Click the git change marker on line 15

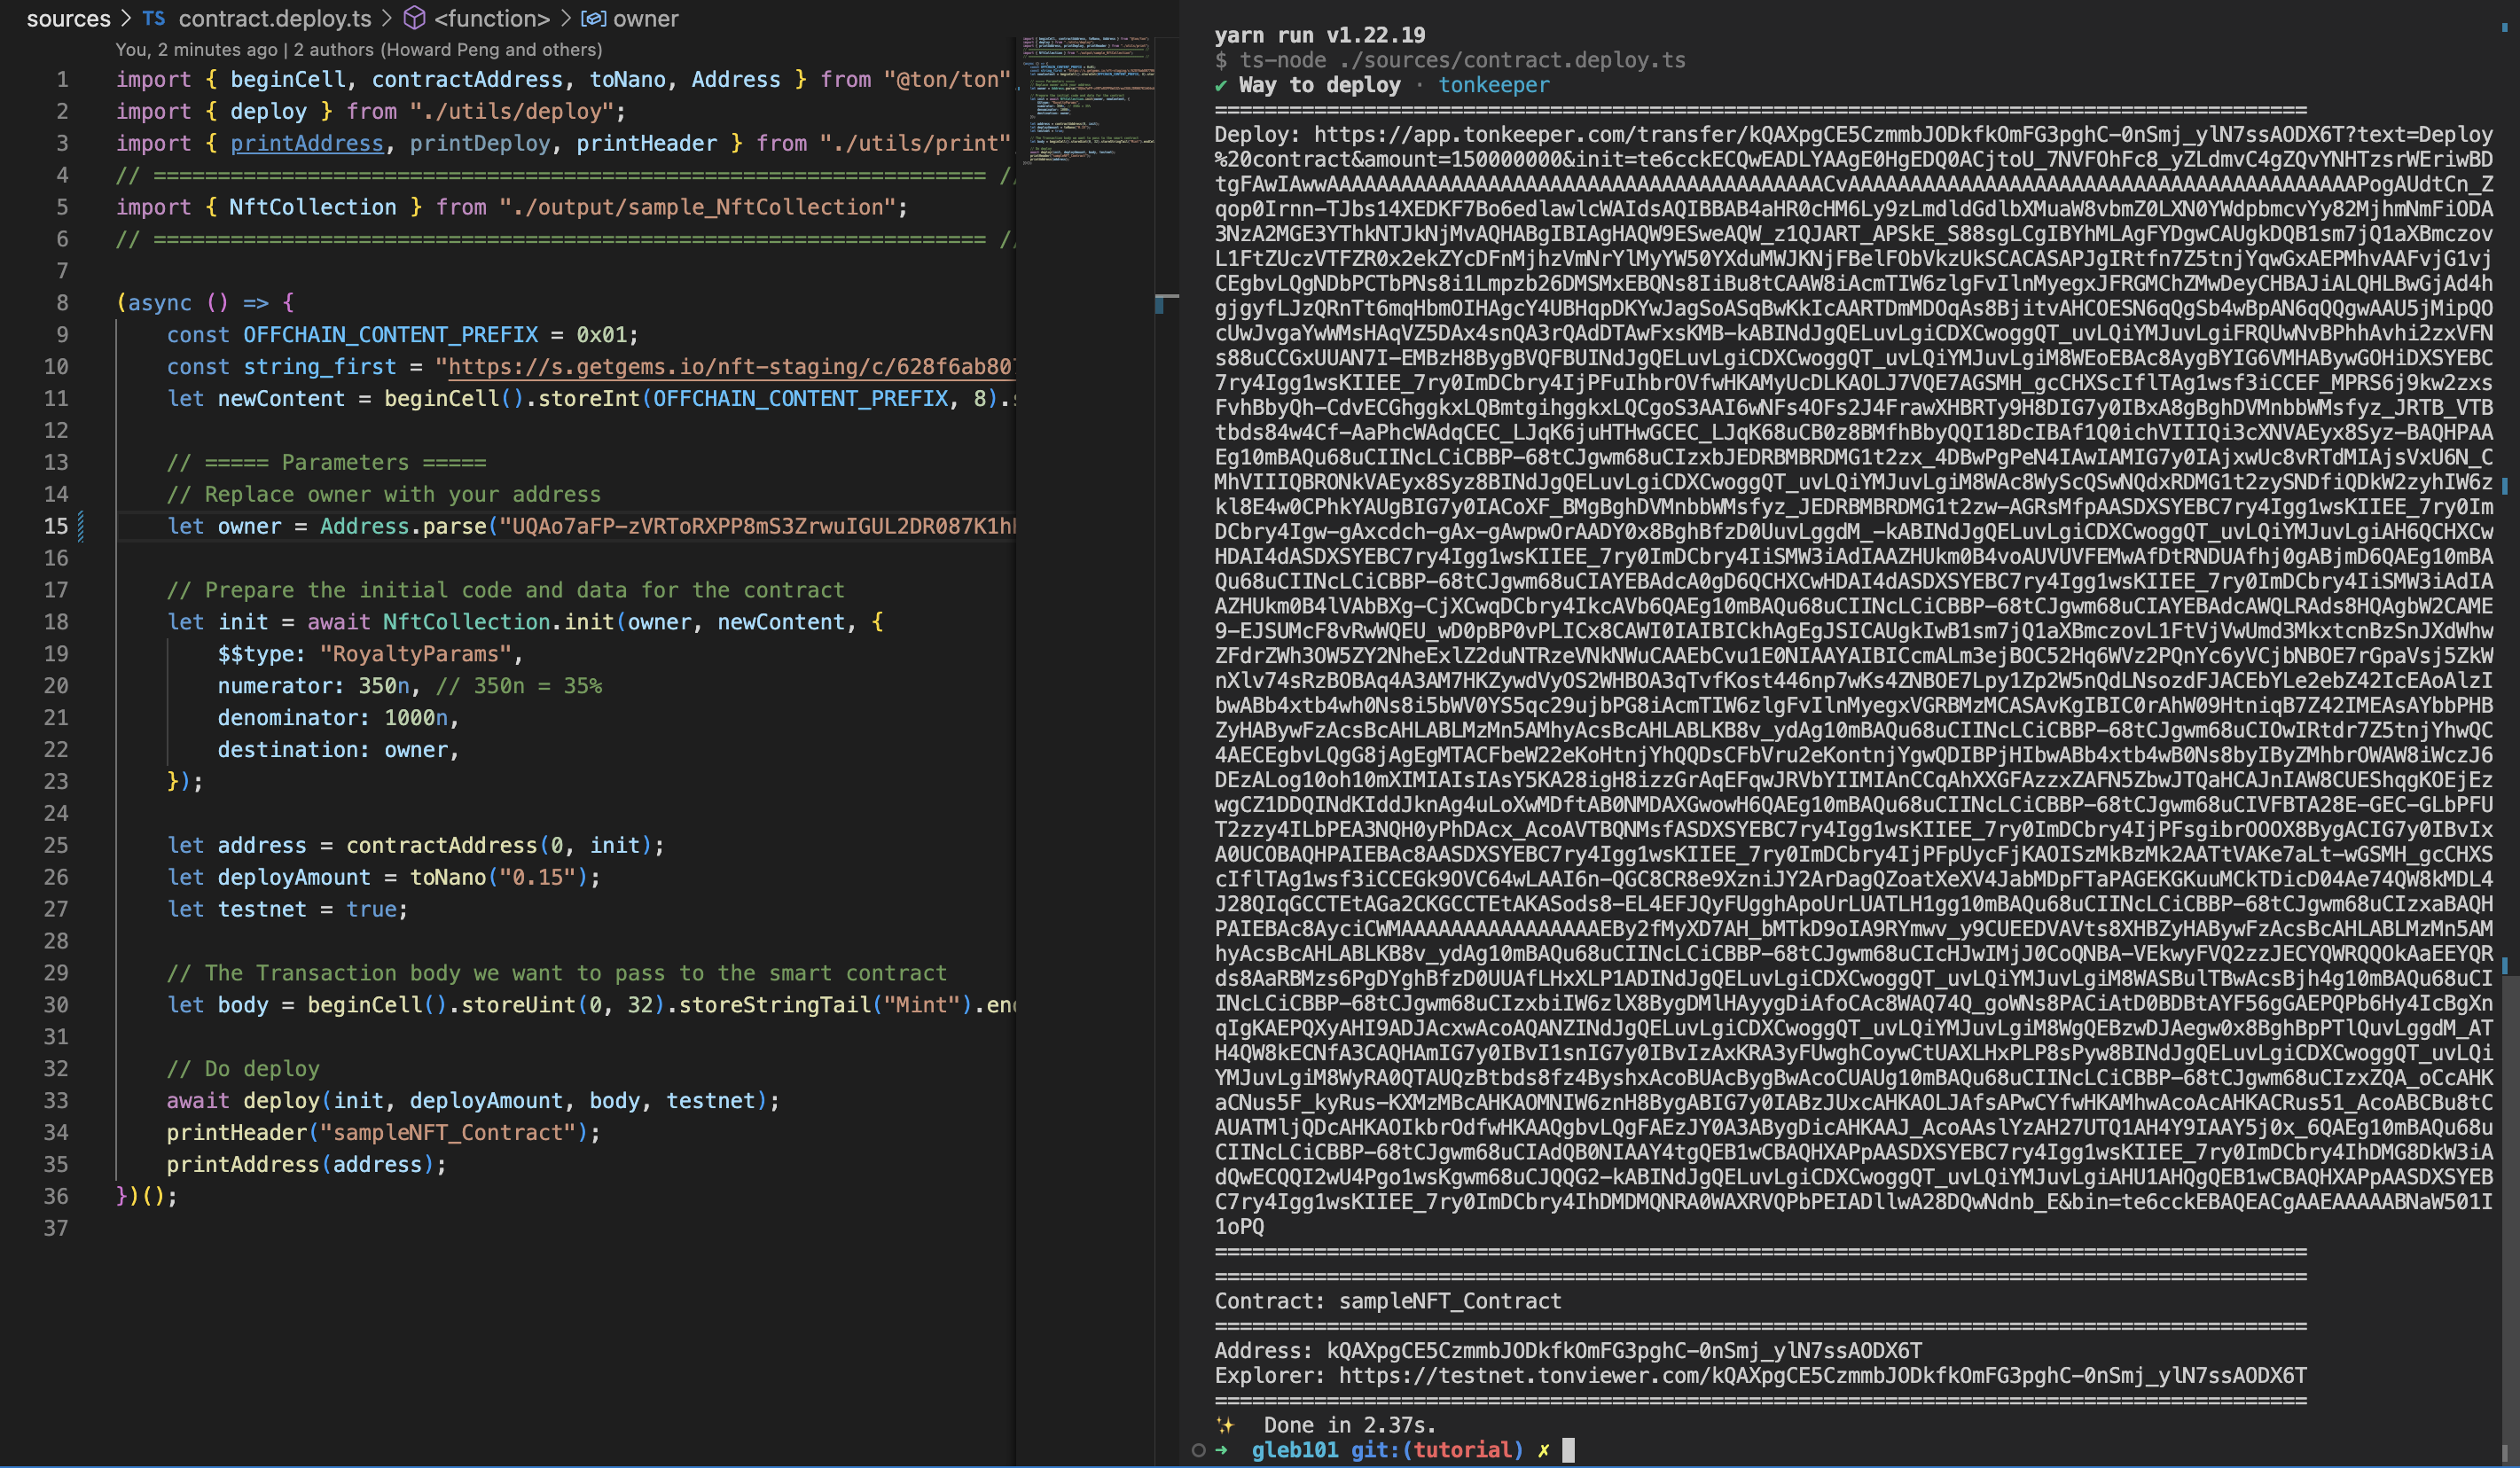pyautogui.click(x=81, y=526)
